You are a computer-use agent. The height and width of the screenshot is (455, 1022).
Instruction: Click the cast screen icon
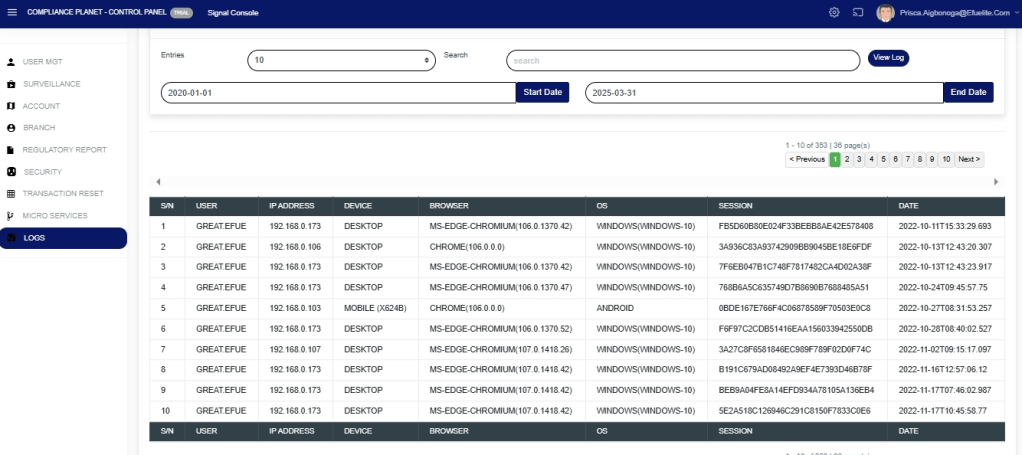[858, 12]
